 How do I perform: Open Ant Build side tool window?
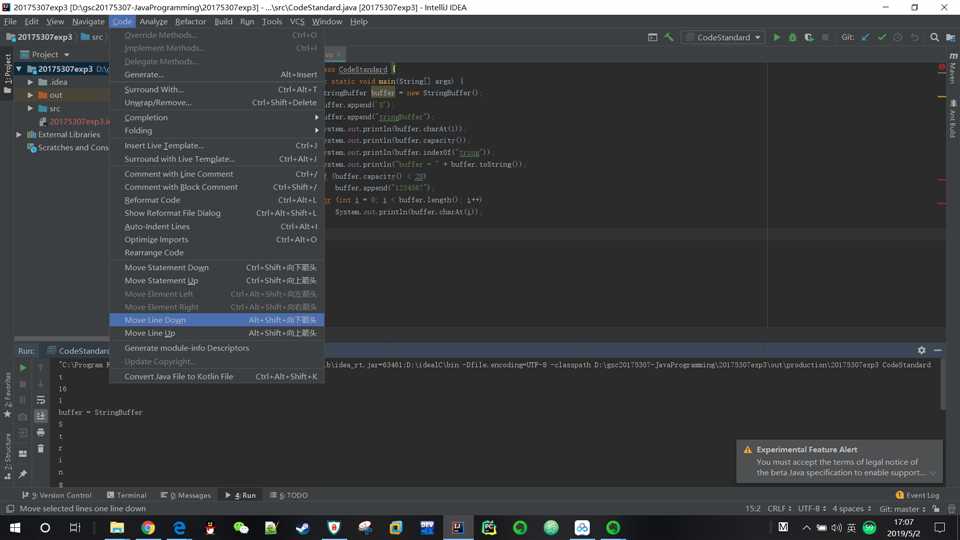click(x=953, y=119)
